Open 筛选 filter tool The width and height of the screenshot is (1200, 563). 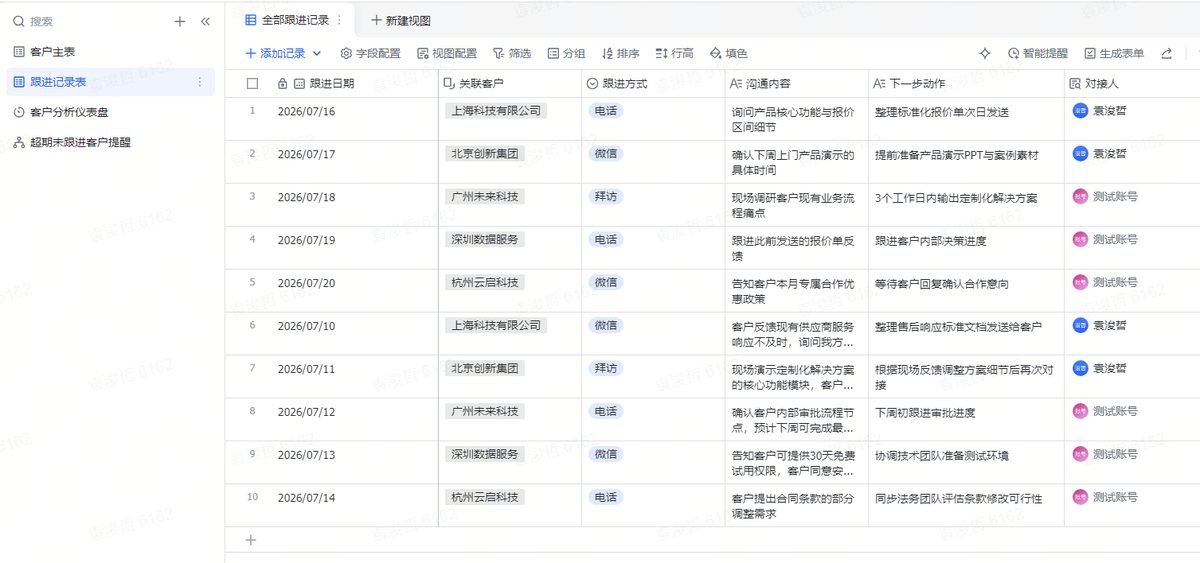[512, 54]
